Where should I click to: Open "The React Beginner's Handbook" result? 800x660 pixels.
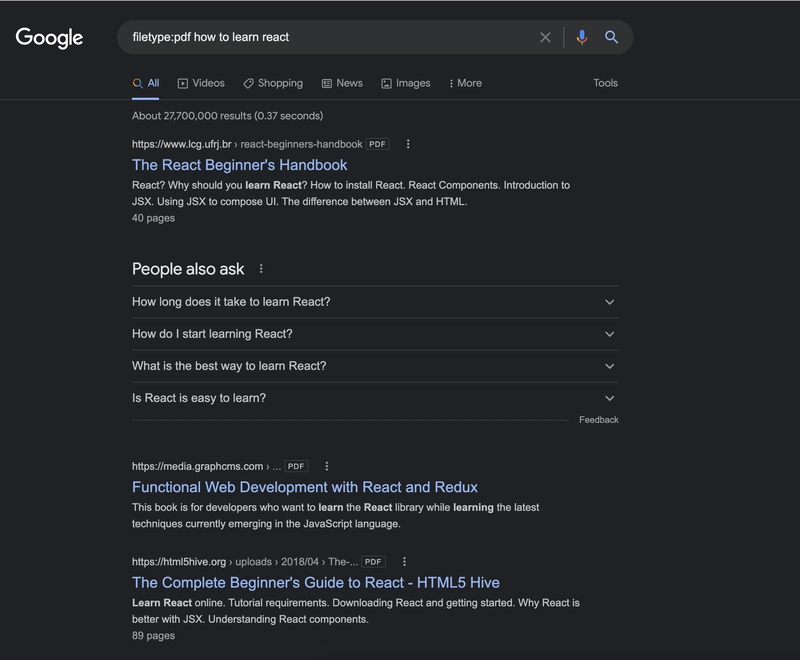239,165
